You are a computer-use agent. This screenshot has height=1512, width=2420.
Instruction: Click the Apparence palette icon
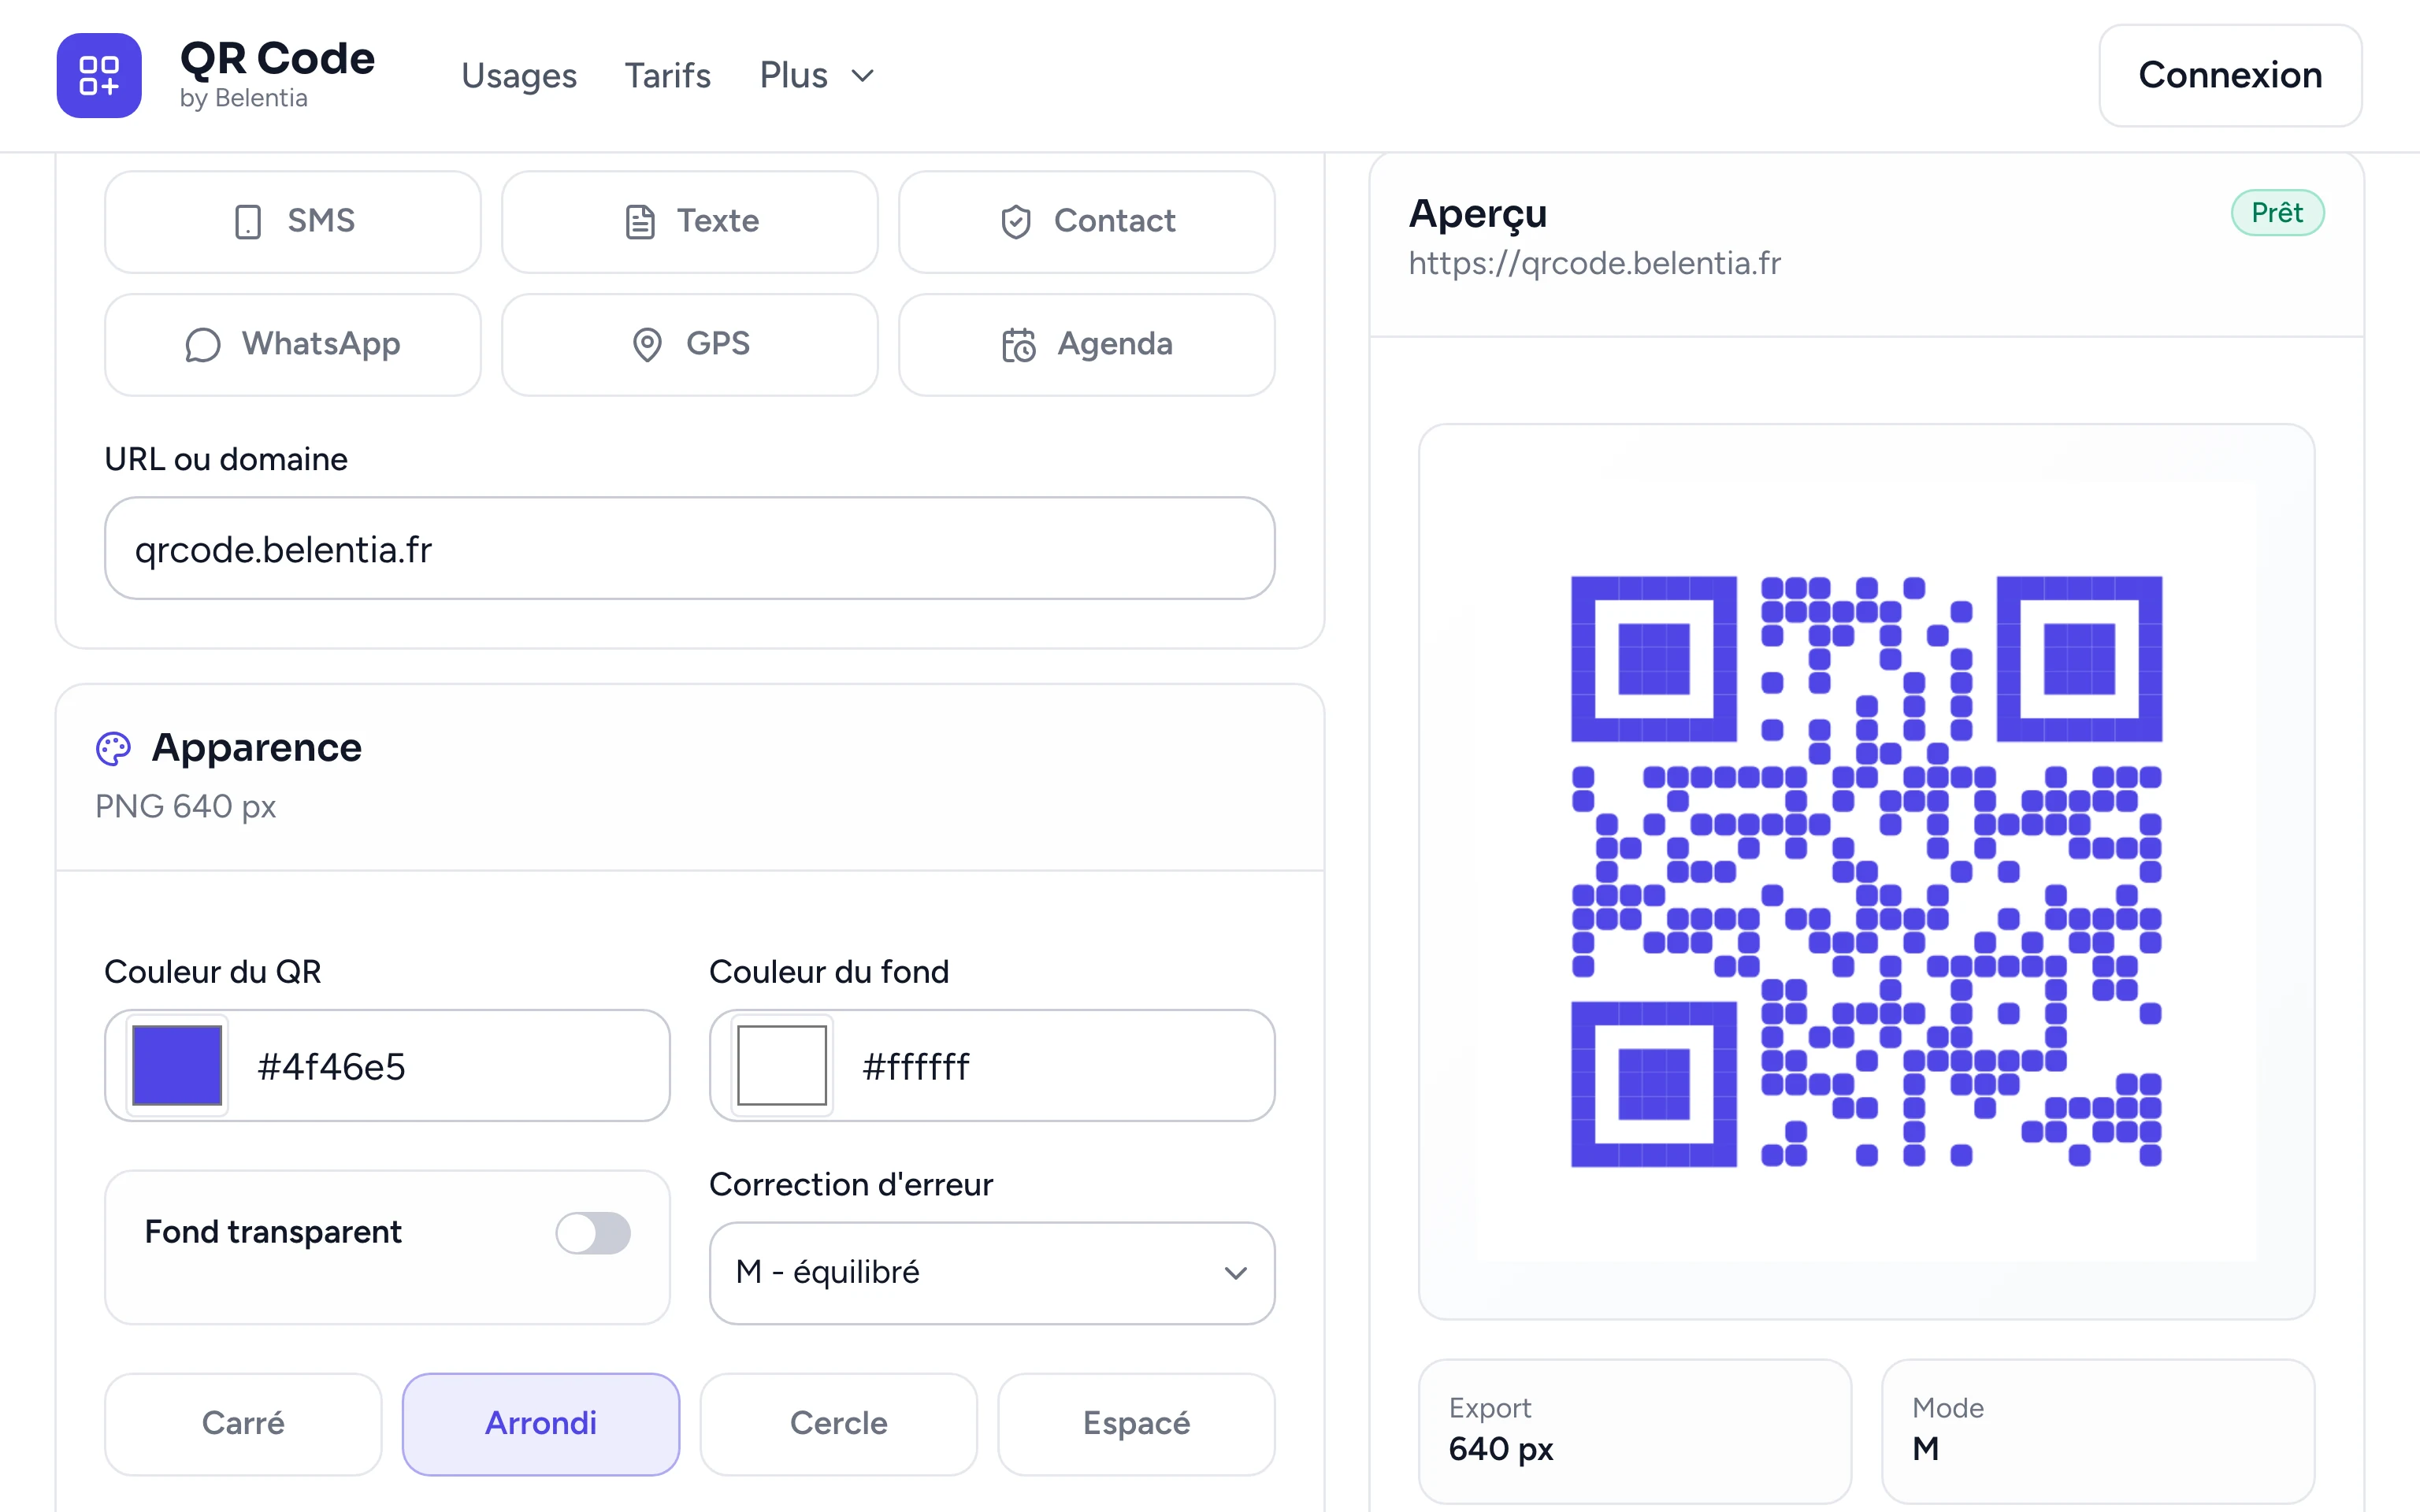113,748
